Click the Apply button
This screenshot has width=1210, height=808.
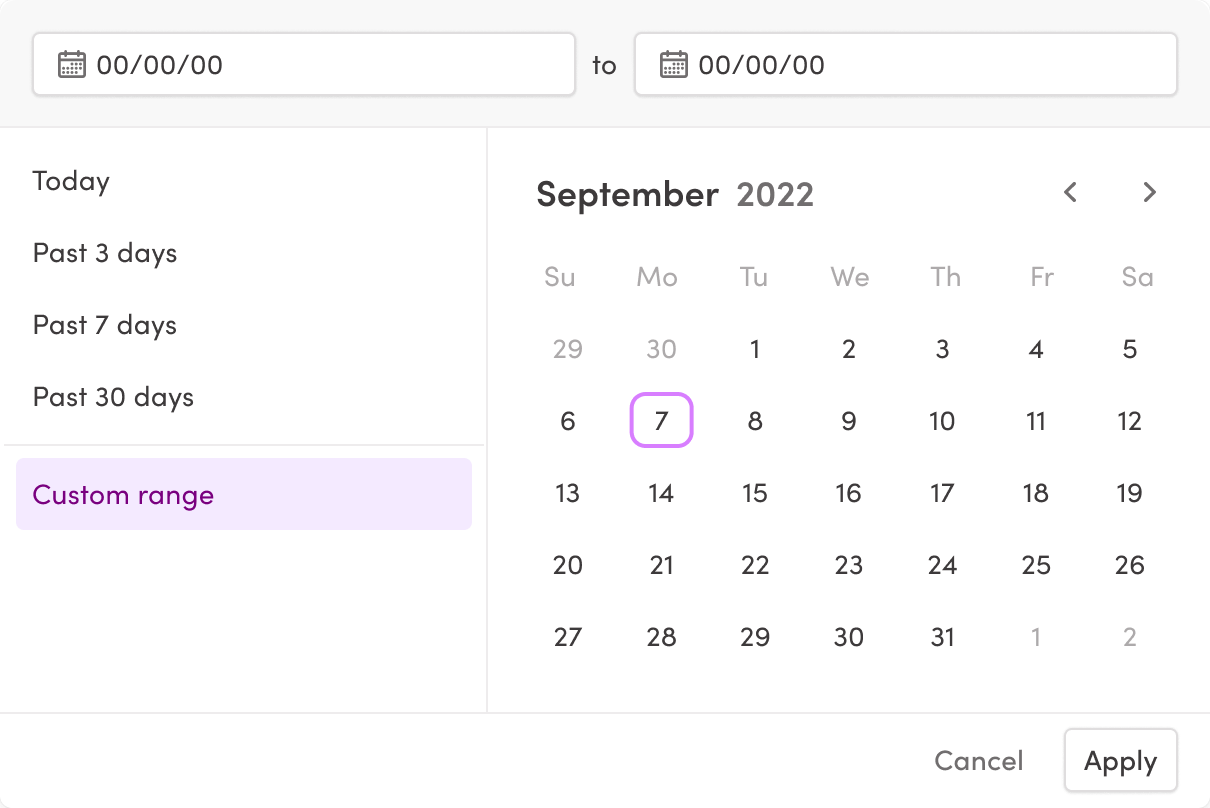click(x=1120, y=761)
